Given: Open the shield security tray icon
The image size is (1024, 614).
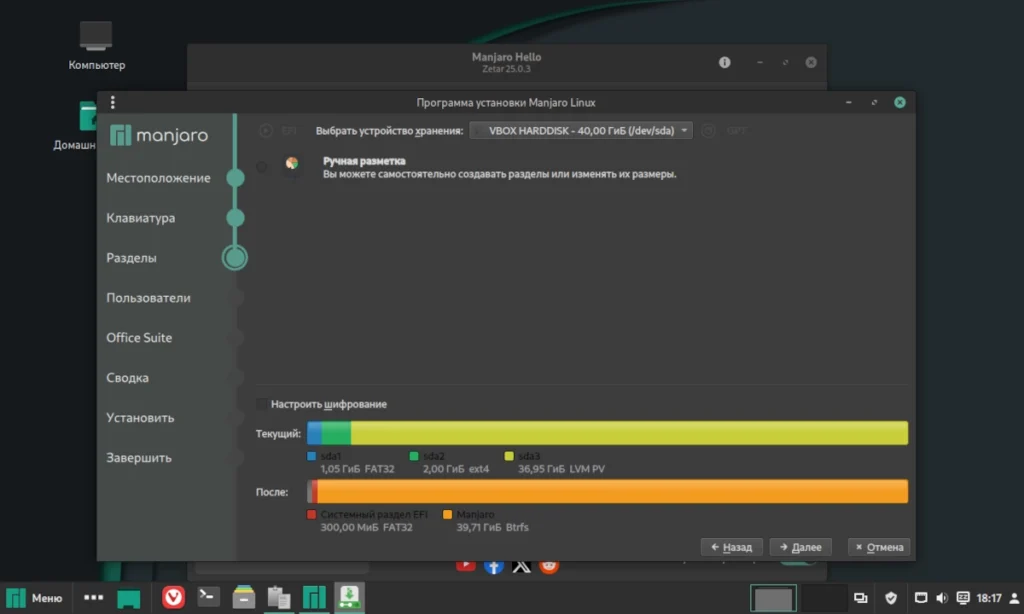Looking at the screenshot, I should point(891,598).
